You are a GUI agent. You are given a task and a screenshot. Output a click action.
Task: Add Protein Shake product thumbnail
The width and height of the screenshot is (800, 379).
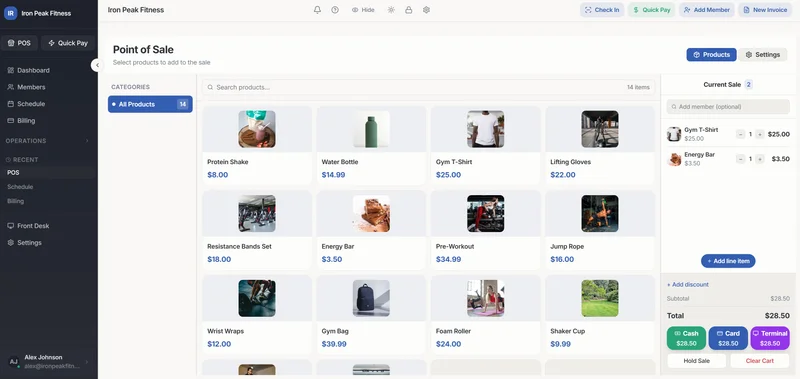pos(257,130)
